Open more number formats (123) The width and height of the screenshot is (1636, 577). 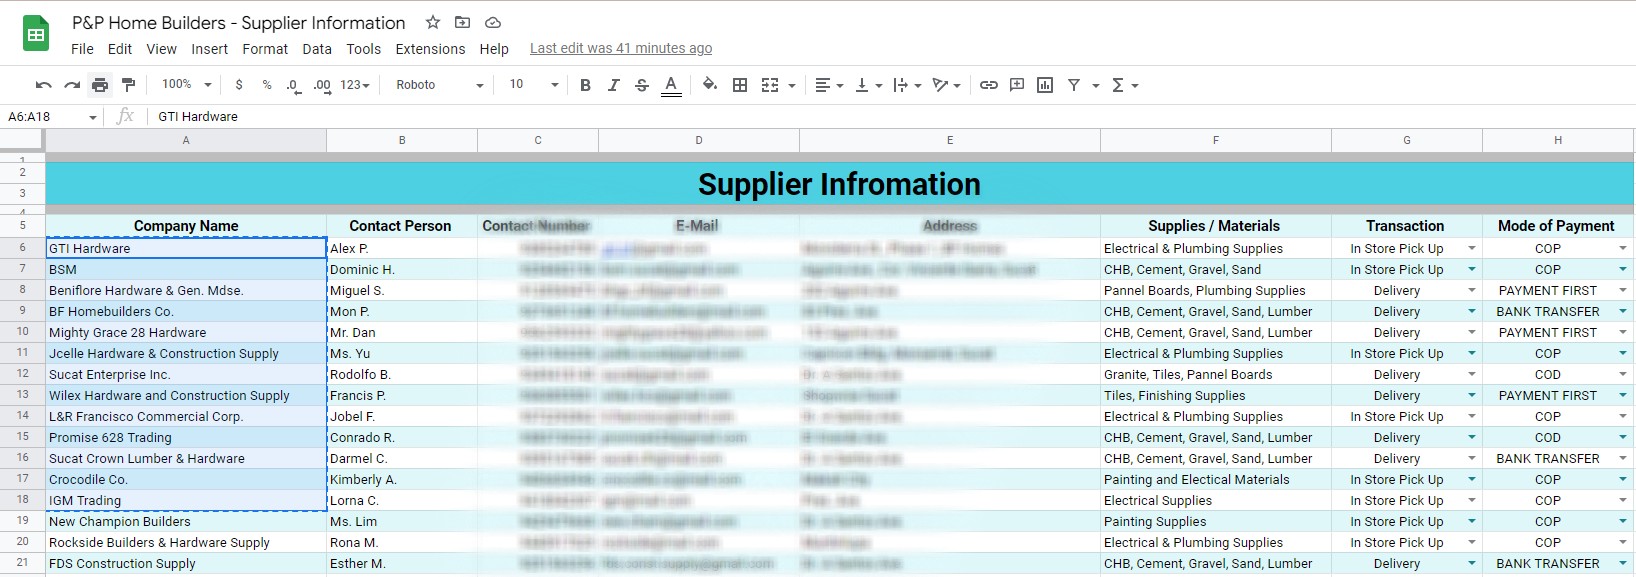point(355,85)
